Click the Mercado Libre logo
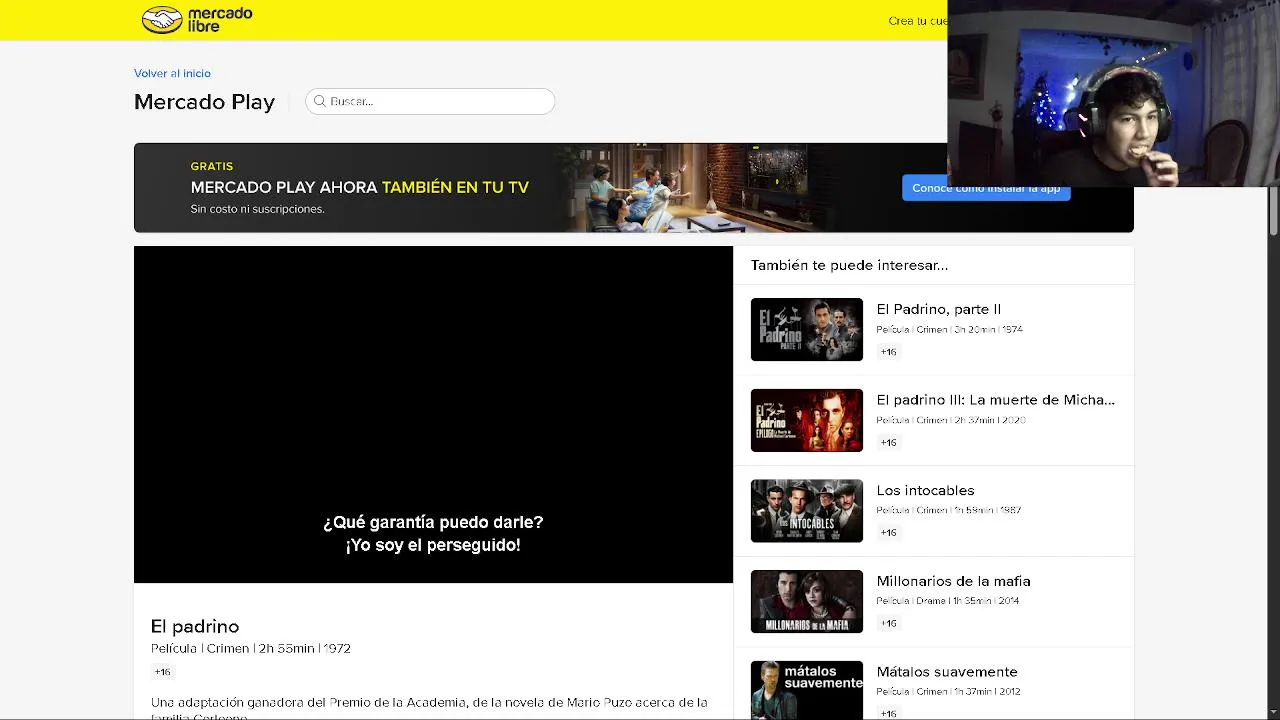1280x720 pixels. (197, 19)
